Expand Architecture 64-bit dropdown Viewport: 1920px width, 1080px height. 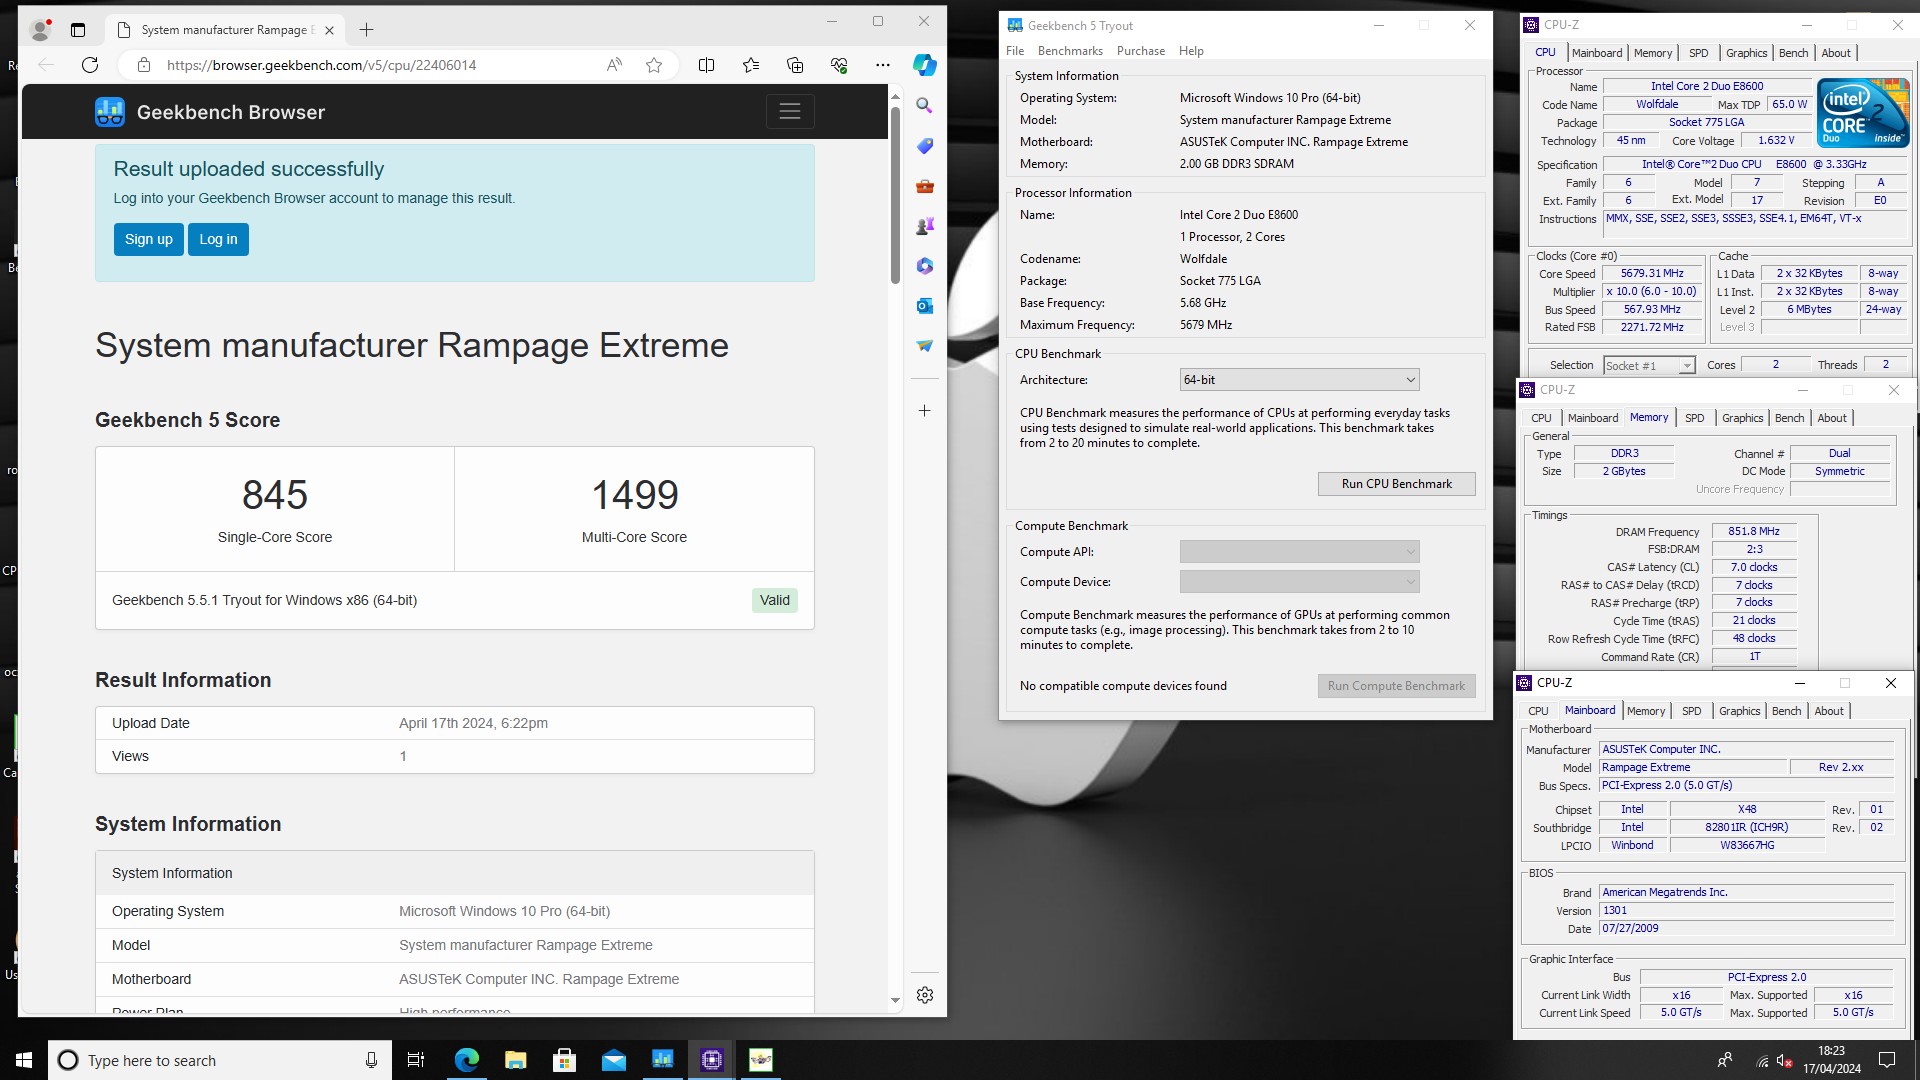pyautogui.click(x=1299, y=380)
